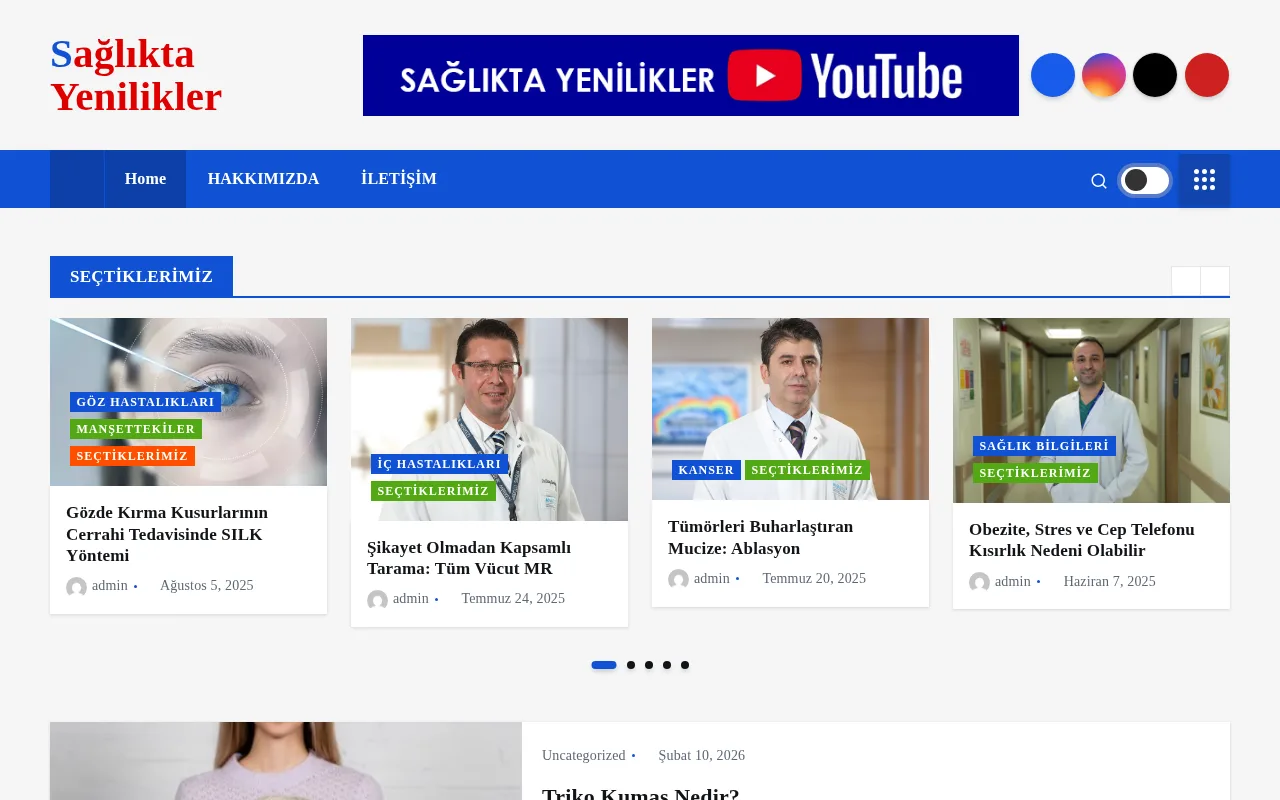Click the active blue carousel indicator
This screenshot has height=800, width=1280.
click(604, 665)
